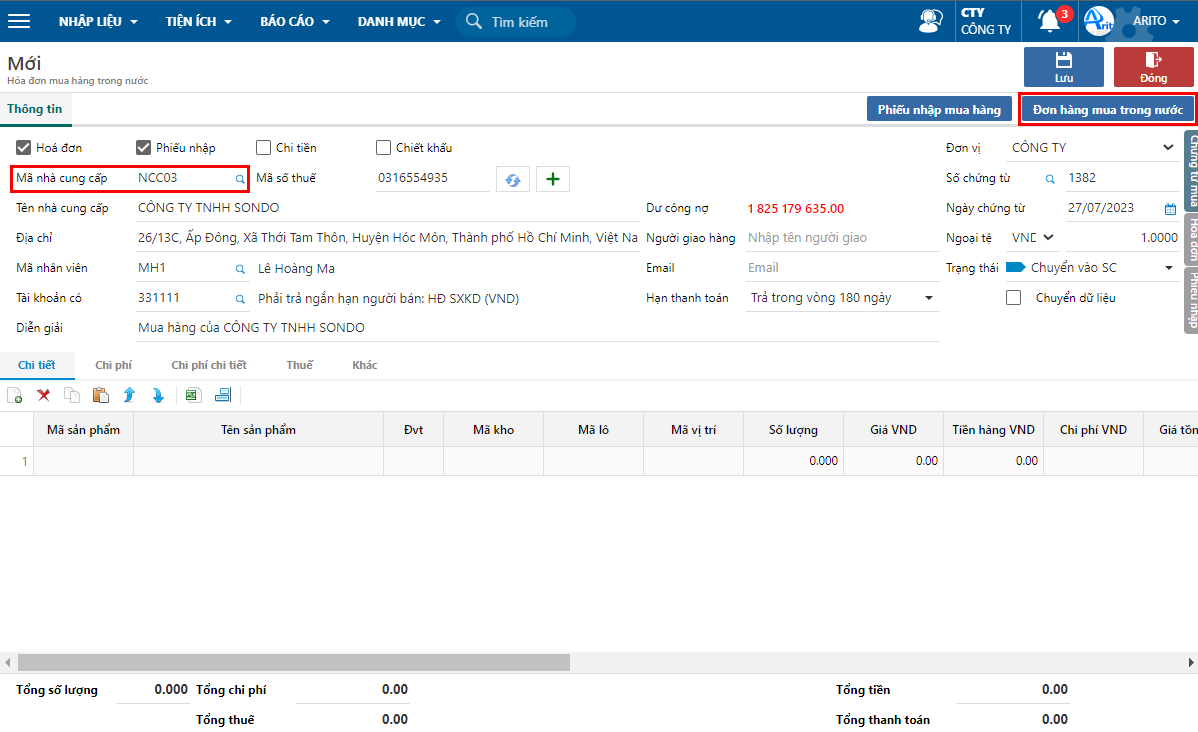Click Đơn hàng mua trong nước button
The width and height of the screenshot is (1198, 732).
pos(1108,110)
